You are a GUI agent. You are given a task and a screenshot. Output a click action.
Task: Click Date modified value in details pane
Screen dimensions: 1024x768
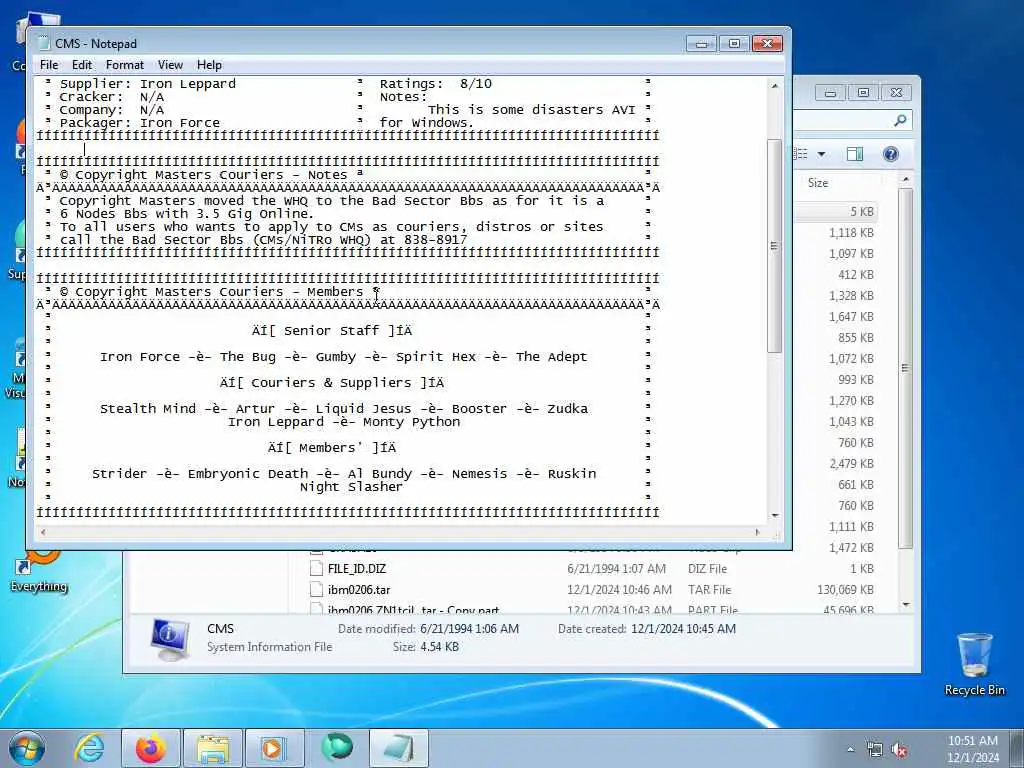(x=470, y=629)
